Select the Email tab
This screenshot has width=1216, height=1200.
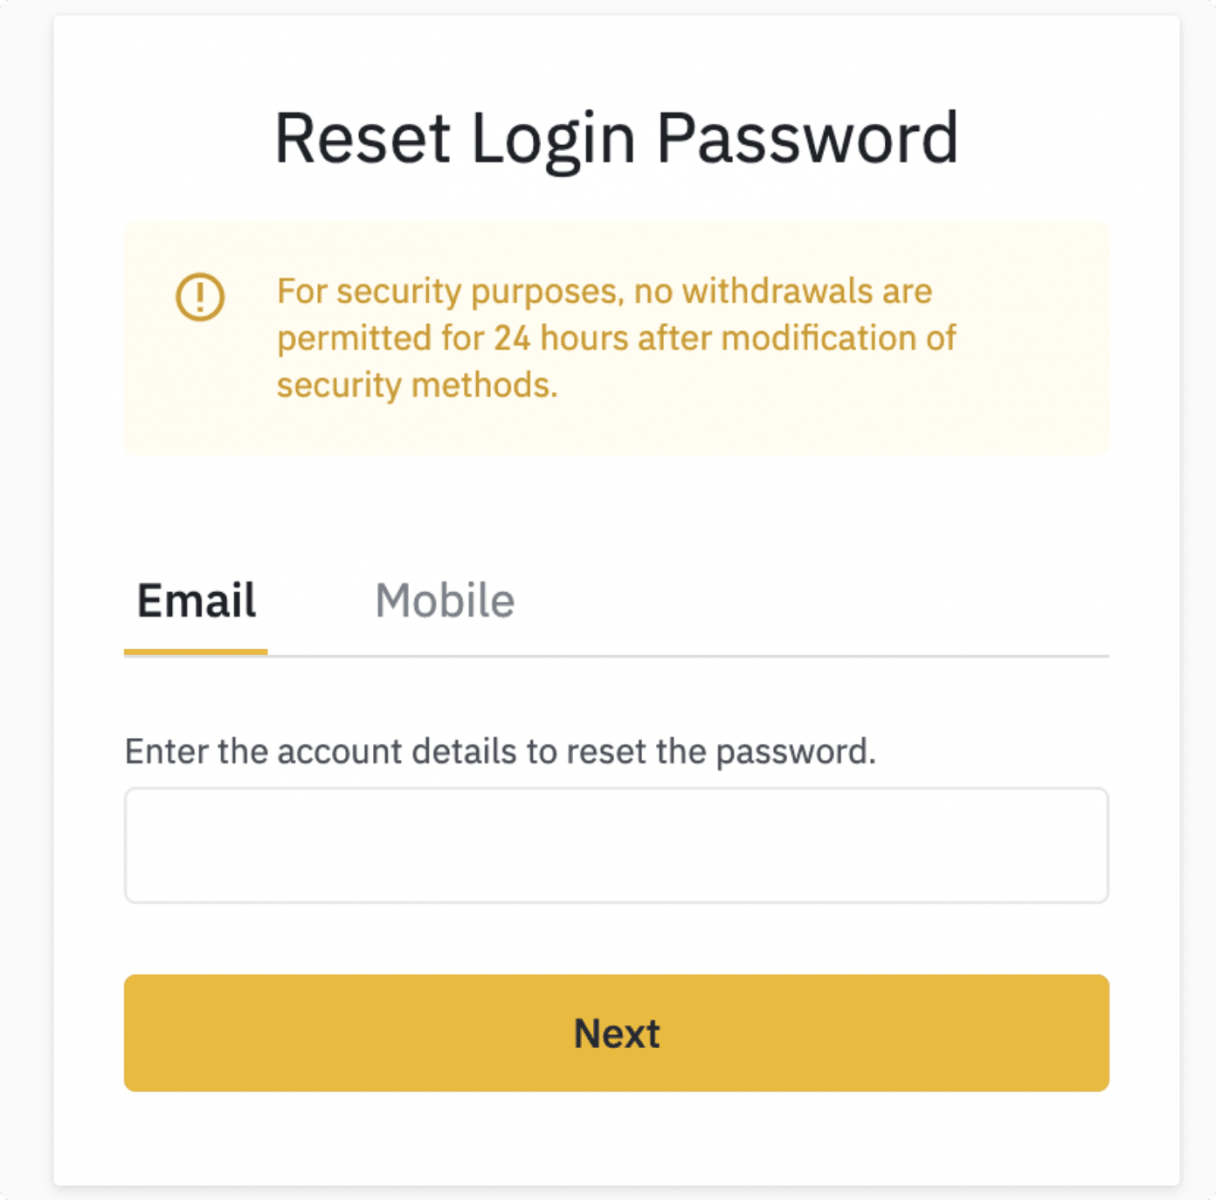196,601
